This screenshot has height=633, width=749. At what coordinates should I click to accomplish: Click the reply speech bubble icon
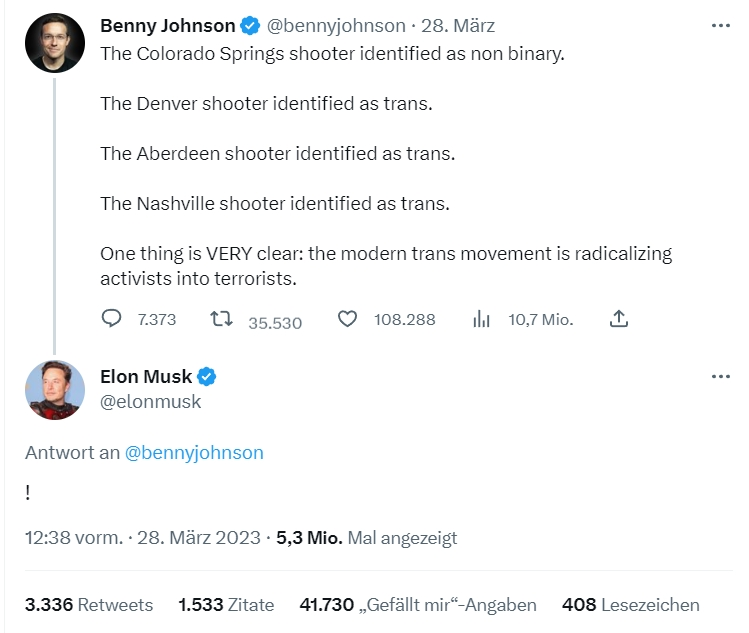coord(112,319)
